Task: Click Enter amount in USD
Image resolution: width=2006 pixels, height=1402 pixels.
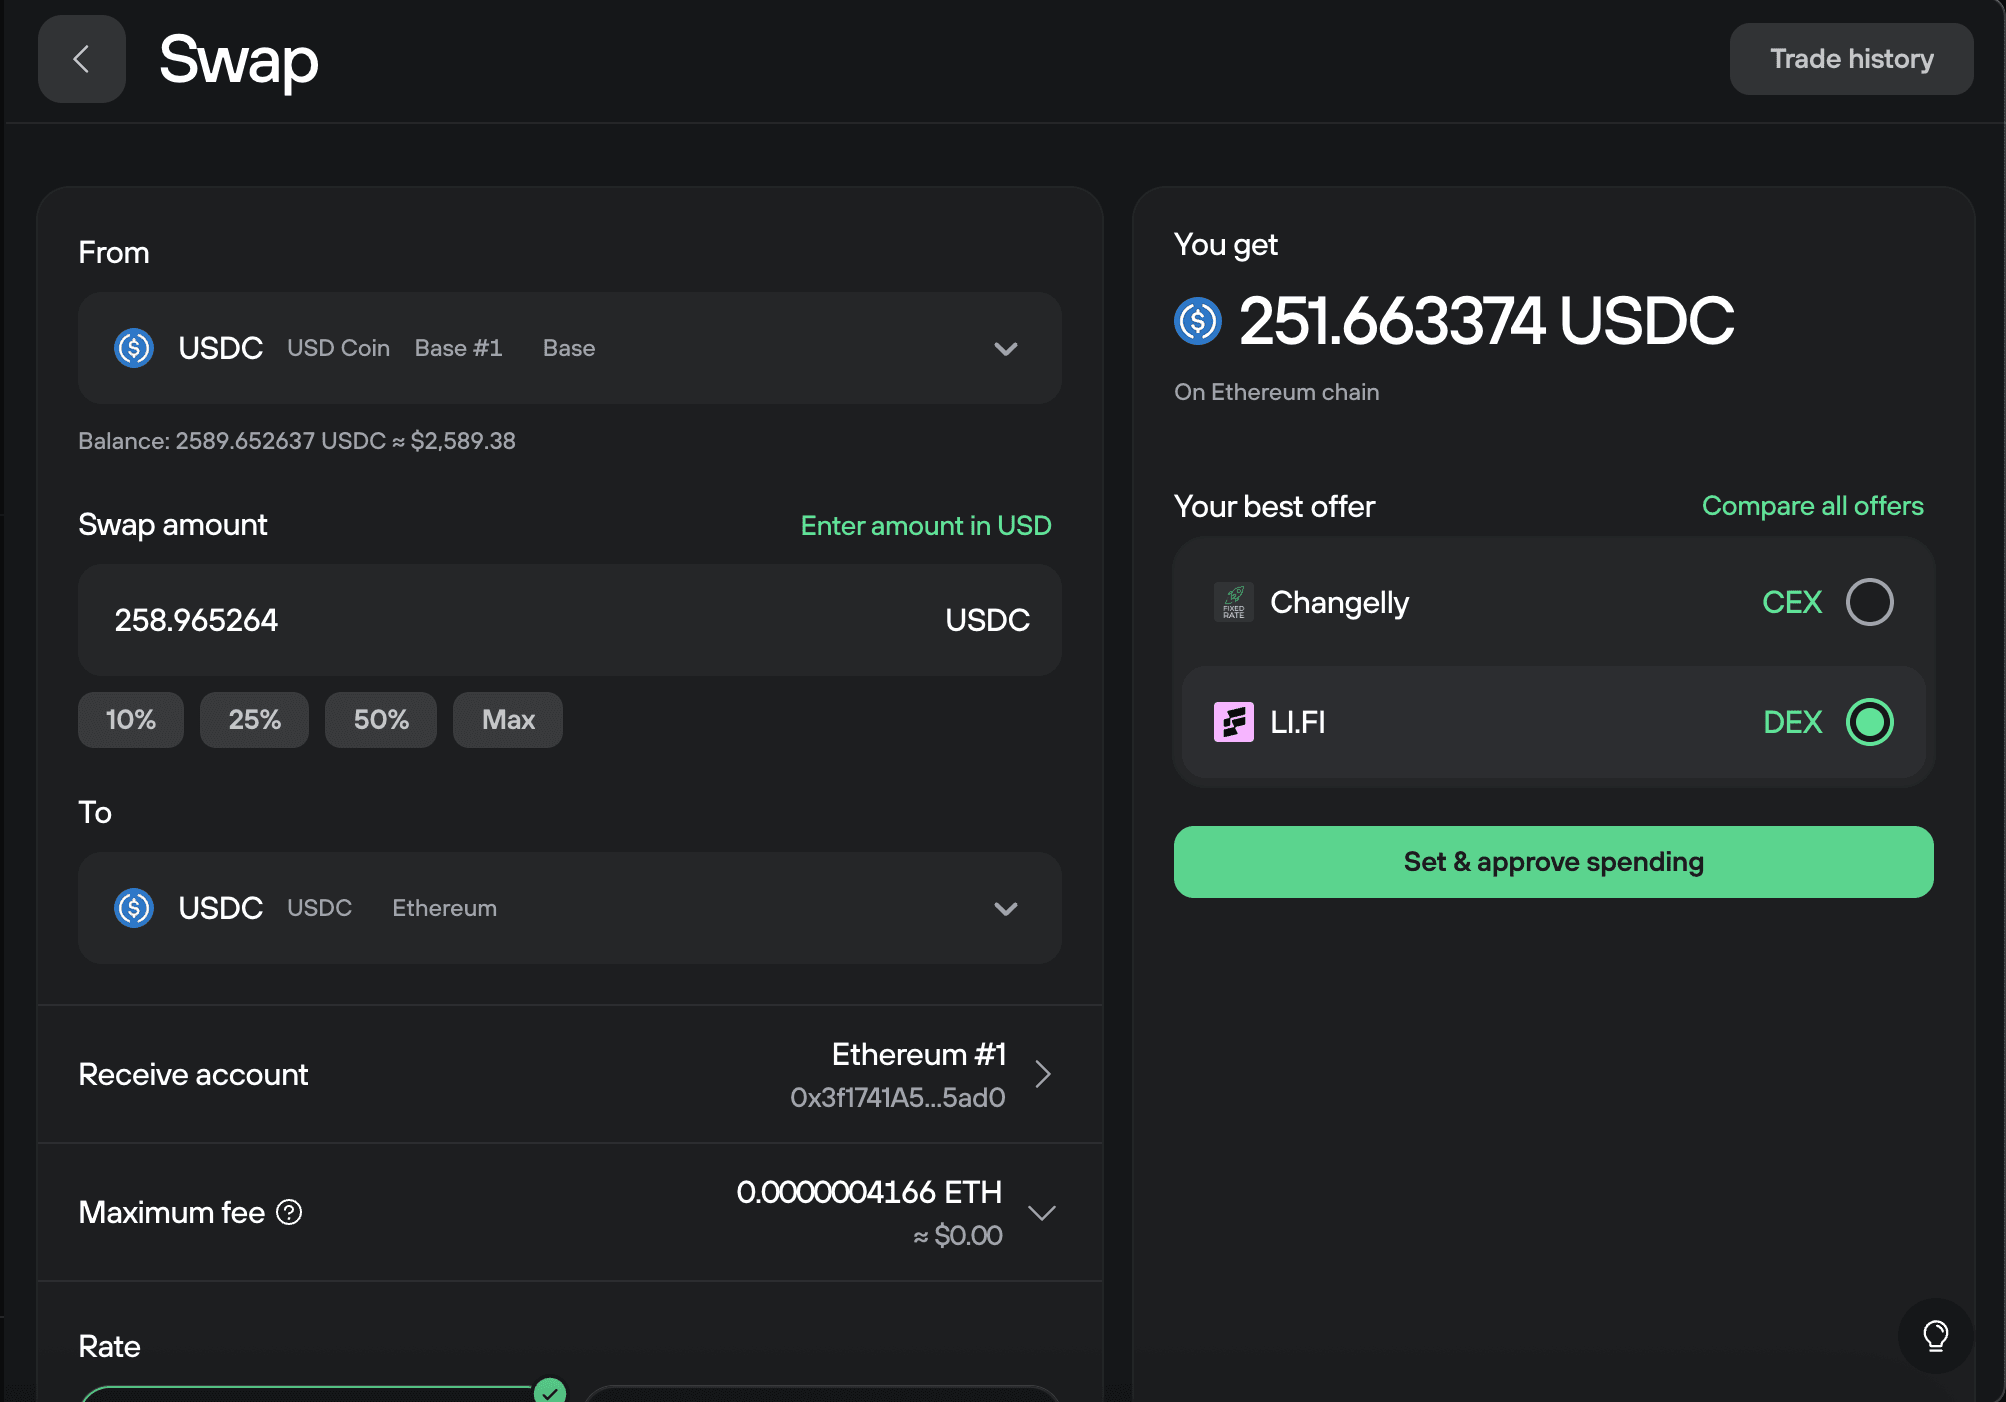Action: (x=925, y=525)
